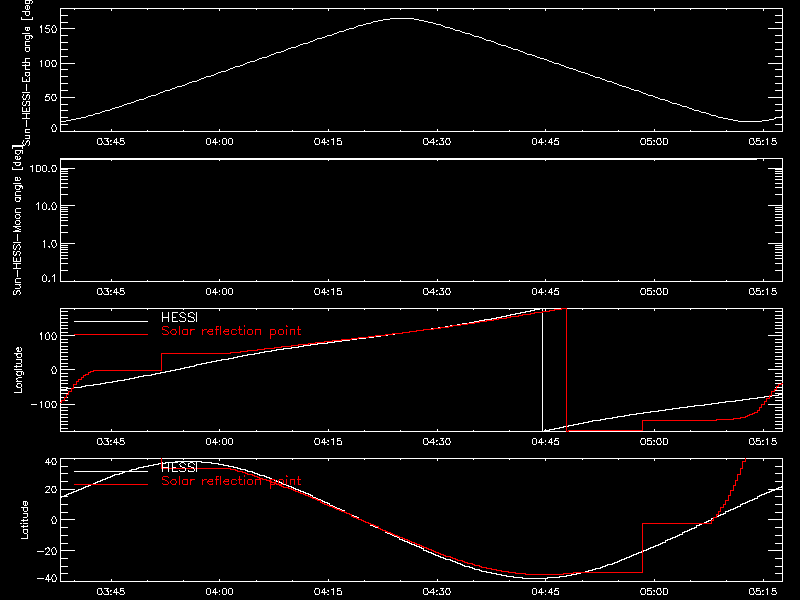This screenshot has width=800, height=600.
Task: Select Solar reflection point legend in Longitude plot
Action: click(231, 331)
